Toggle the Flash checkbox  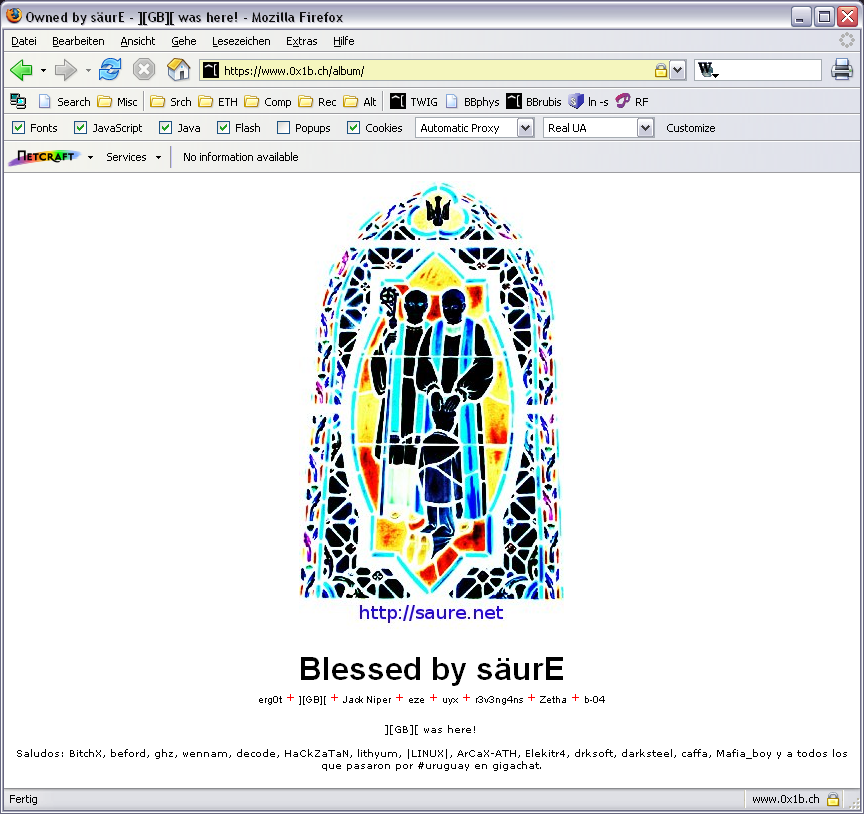[223, 128]
